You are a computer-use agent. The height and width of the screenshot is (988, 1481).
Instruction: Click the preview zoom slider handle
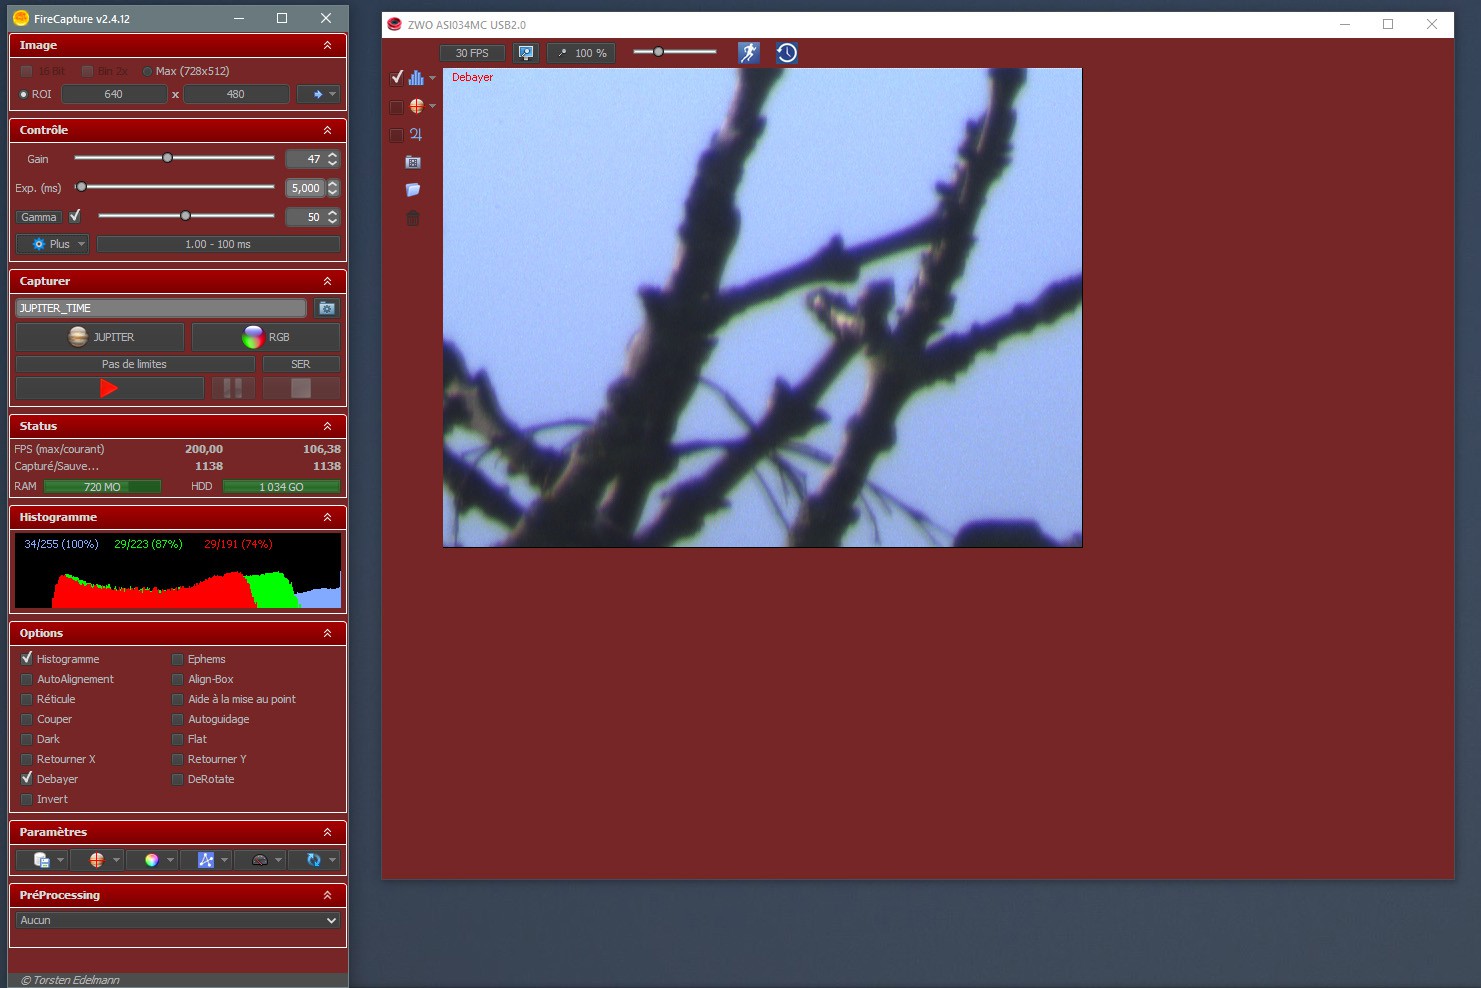click(x=658, y=52)
